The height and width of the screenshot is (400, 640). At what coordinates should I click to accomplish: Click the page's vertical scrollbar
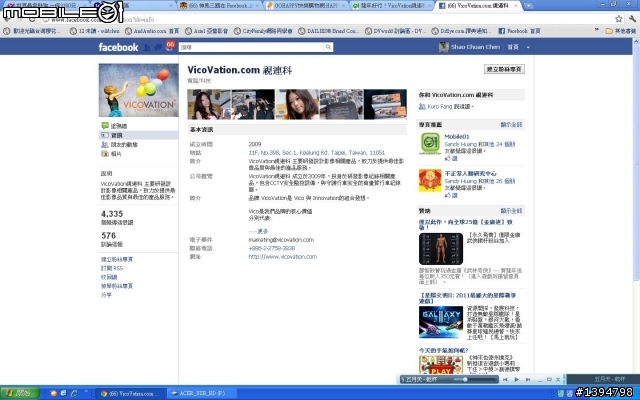pyautogui.click(x=636, y=160)
